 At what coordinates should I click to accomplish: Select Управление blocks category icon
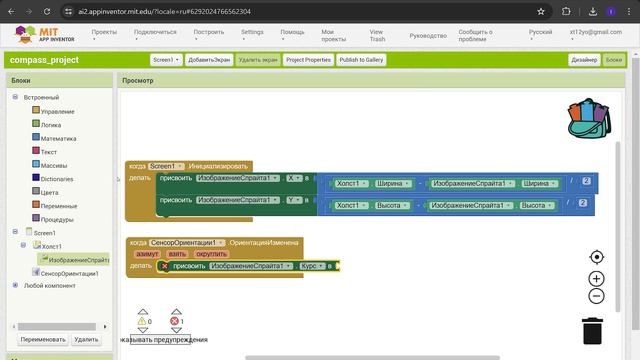tap(36, 110)
